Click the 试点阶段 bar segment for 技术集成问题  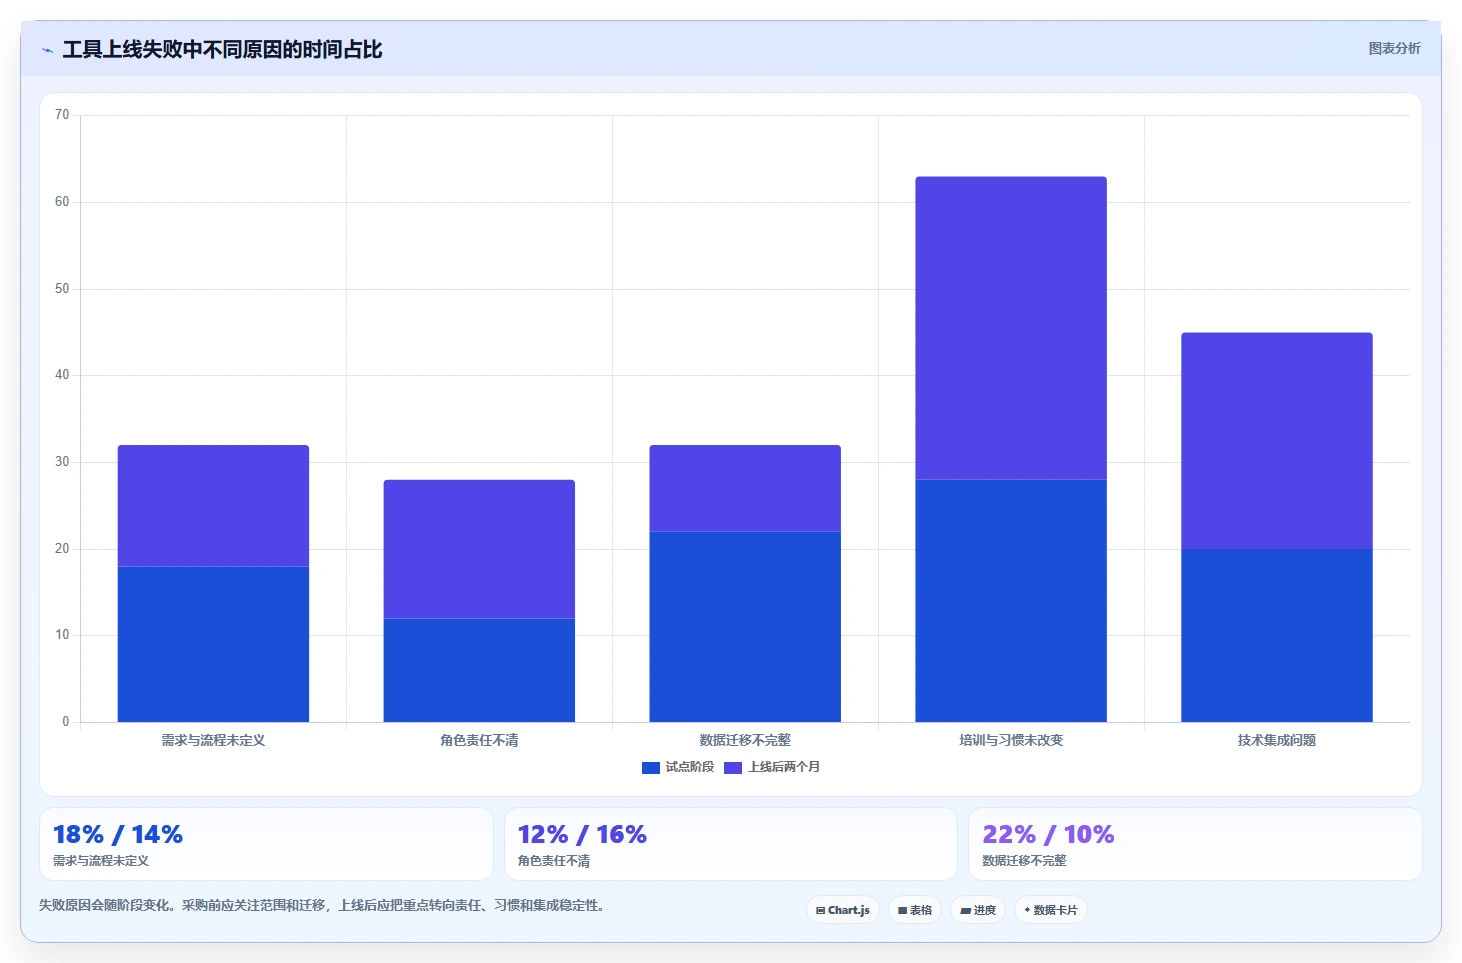click(x=1277, y=635)
